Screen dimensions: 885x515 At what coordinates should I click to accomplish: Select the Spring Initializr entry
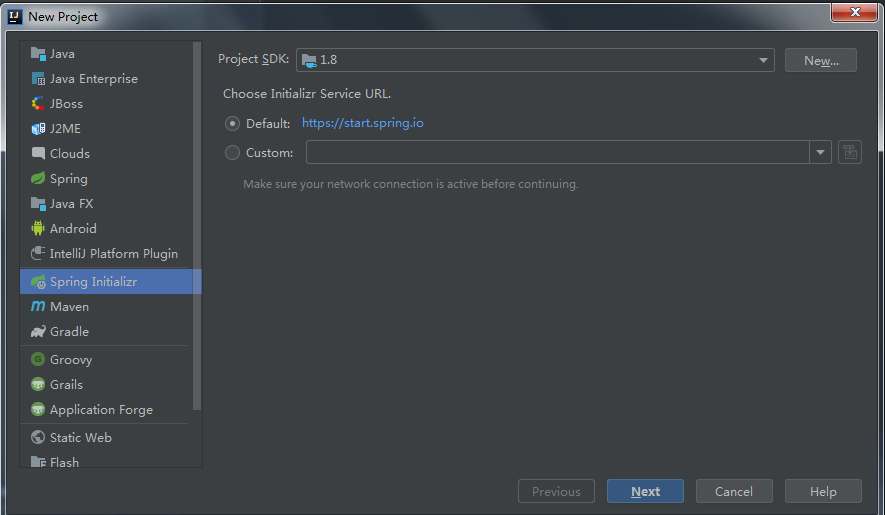[111, 281]
